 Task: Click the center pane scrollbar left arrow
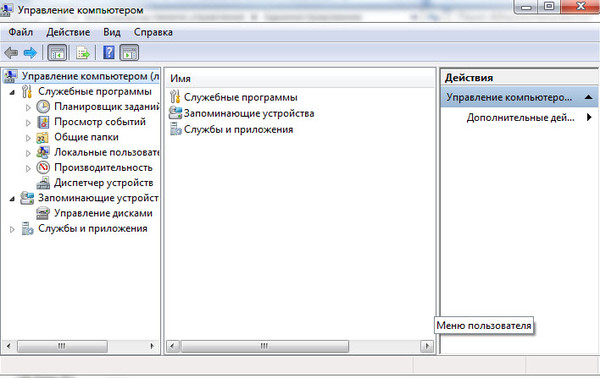[173, 346]
